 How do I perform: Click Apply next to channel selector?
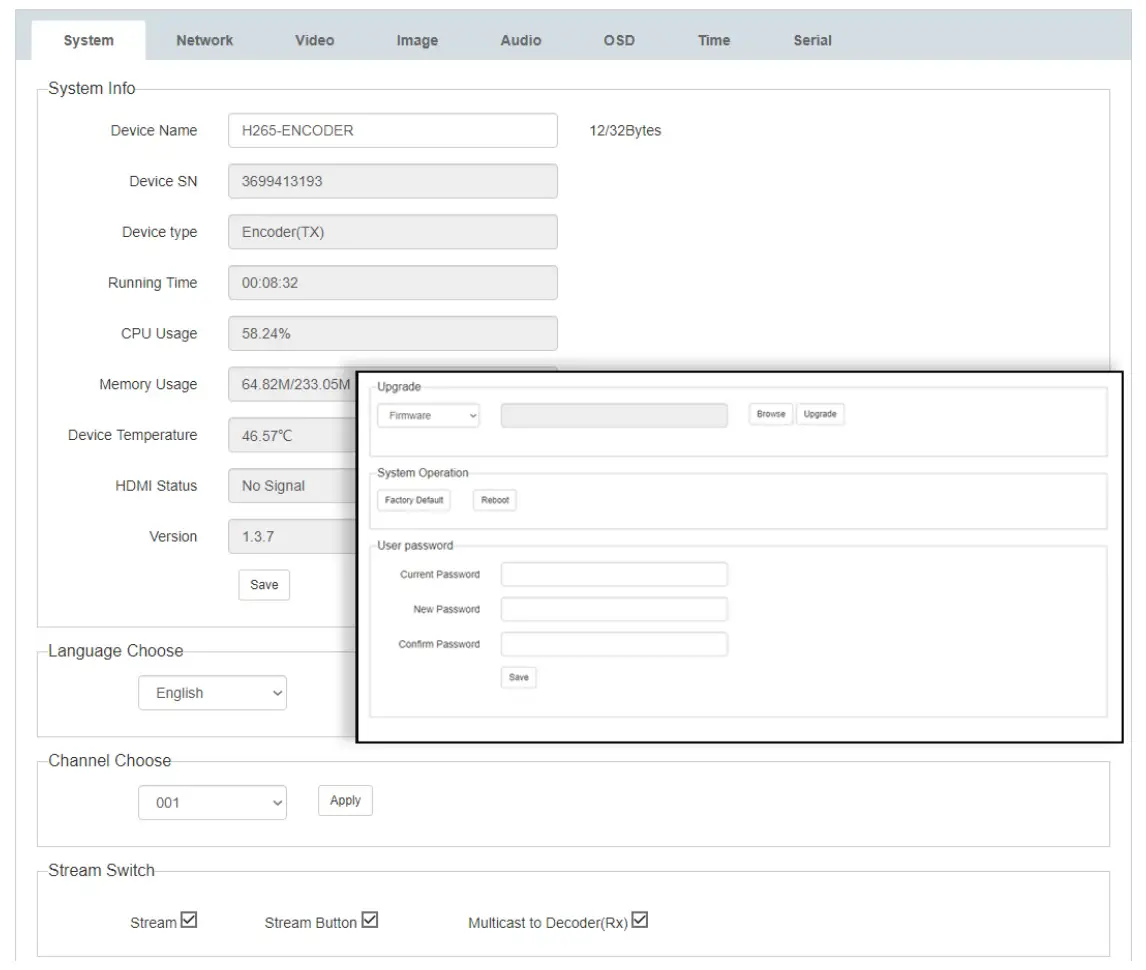pyautogui.click(x=345, y=801)
